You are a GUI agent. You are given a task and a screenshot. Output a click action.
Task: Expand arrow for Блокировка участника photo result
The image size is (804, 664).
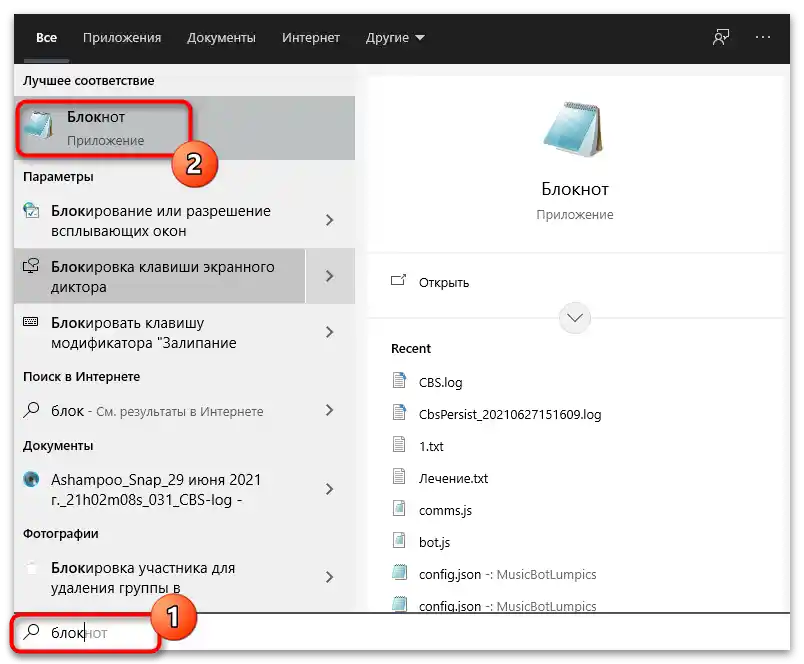(x=330, y=578)
